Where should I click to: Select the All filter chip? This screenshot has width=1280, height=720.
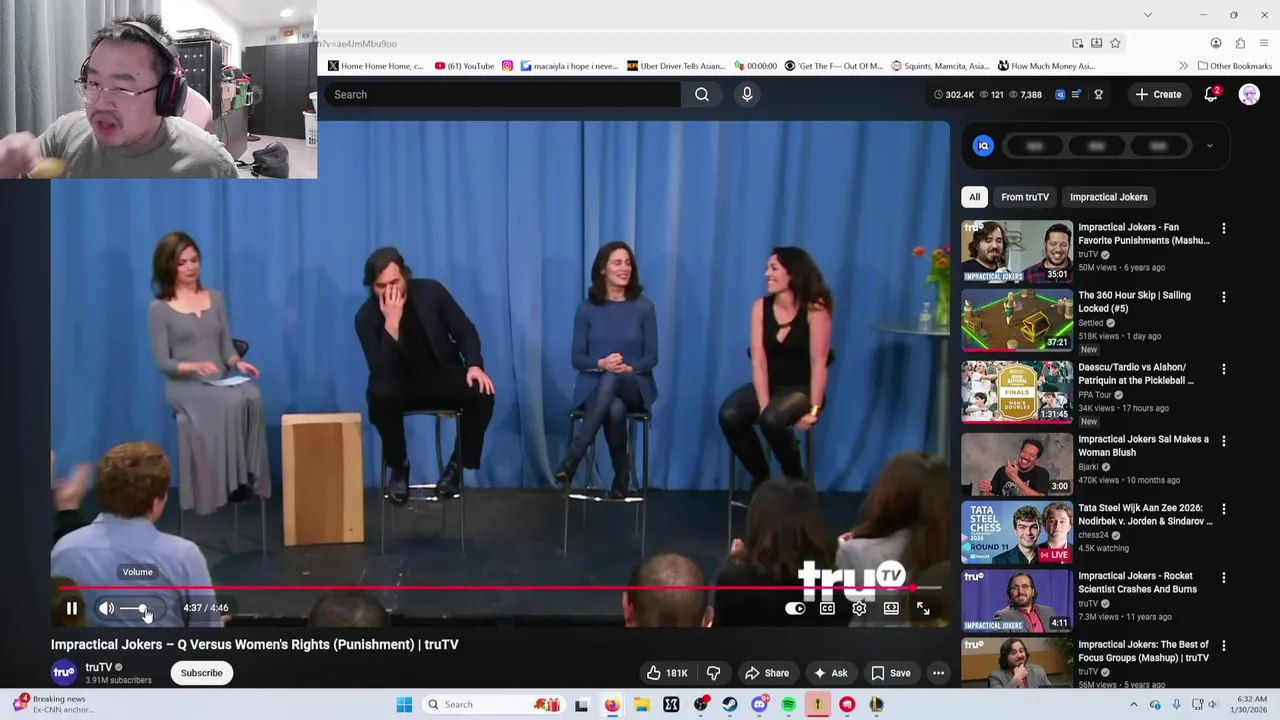click(975, 197)
